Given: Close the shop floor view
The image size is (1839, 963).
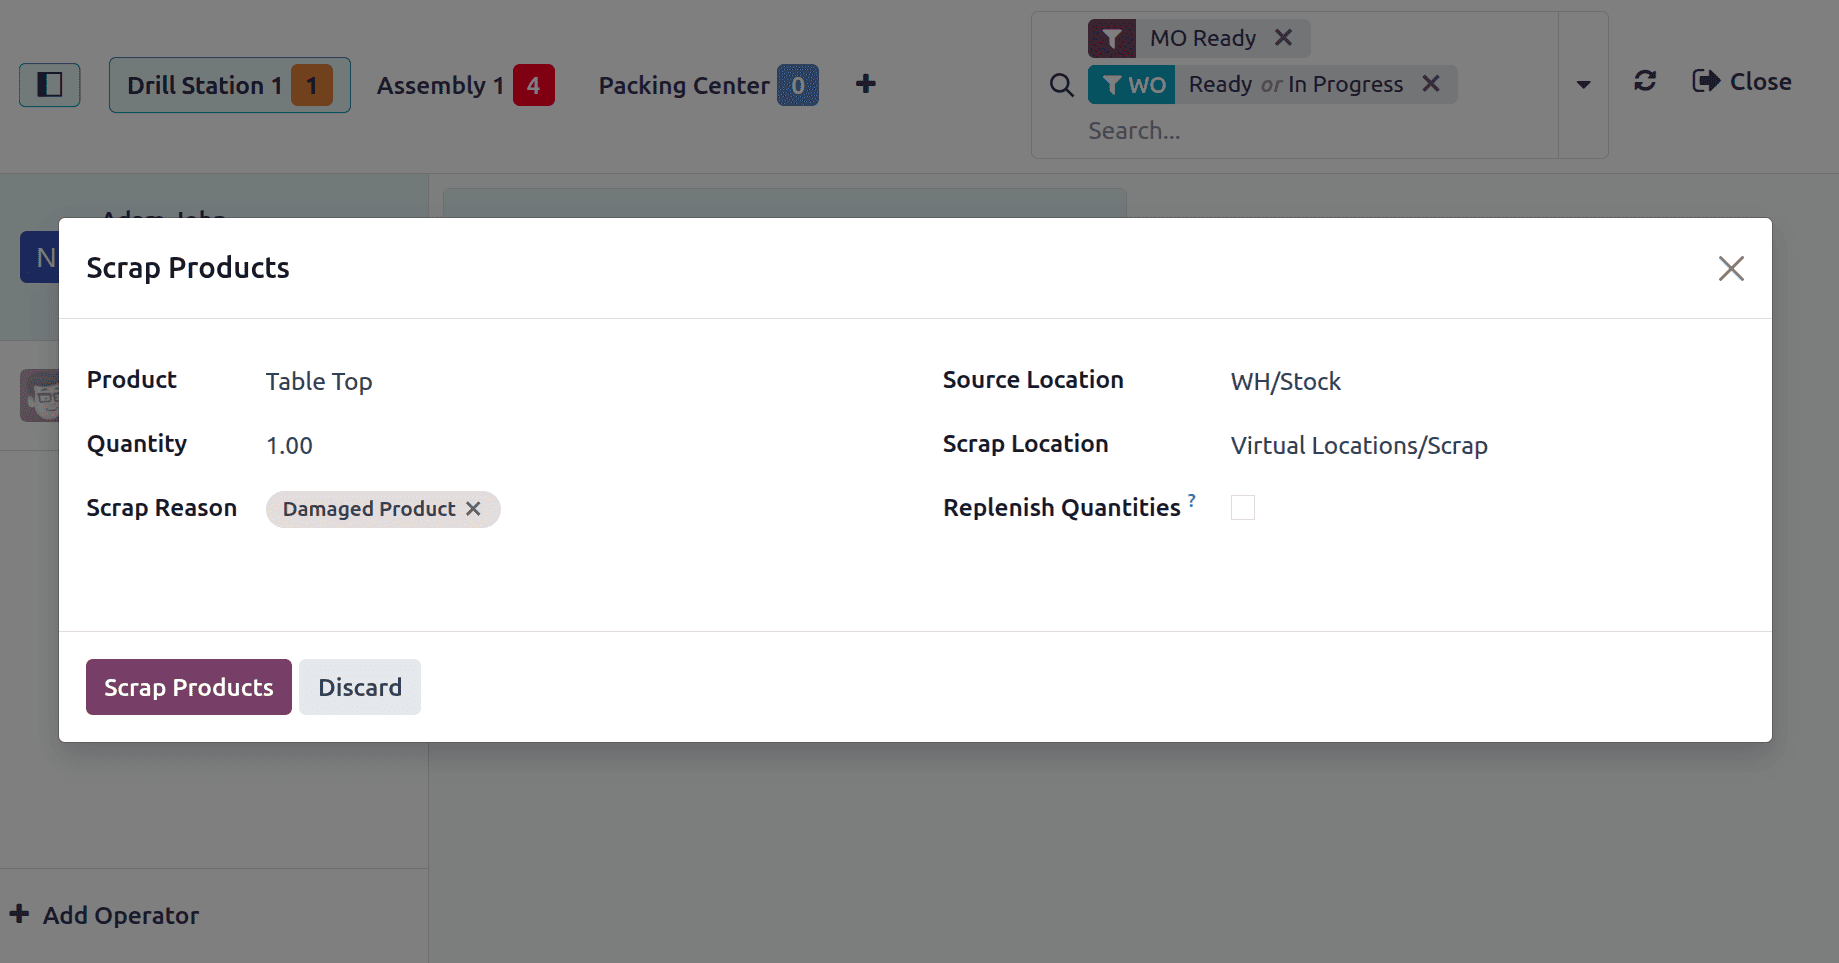Looking at the screenshot, I should click(1742, 82).
